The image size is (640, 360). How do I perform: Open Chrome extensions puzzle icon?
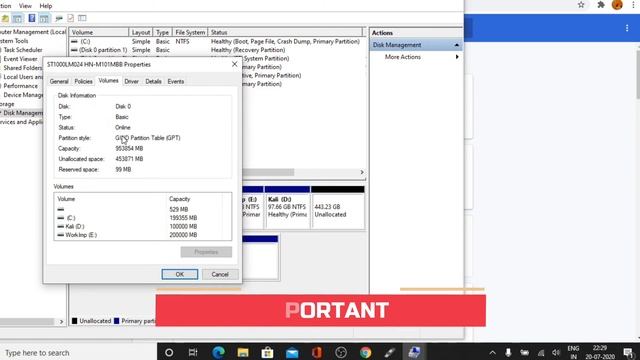click(x=601, y=5)
